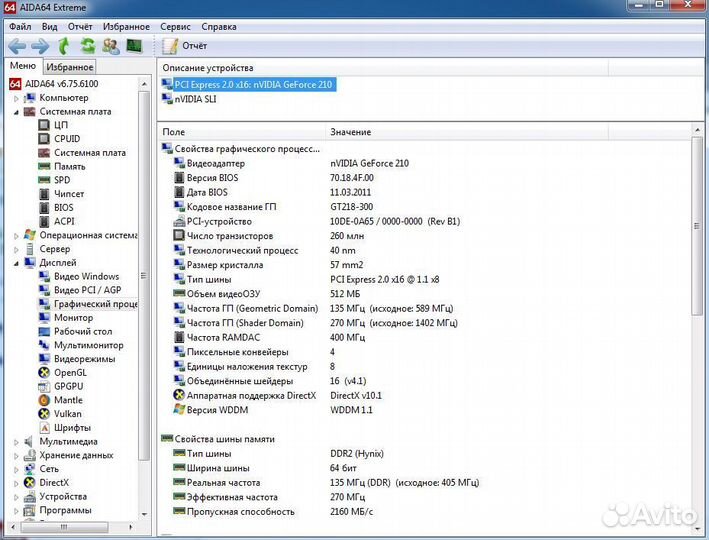Collapse the Дисплей tree node

[x=16, y=263]
